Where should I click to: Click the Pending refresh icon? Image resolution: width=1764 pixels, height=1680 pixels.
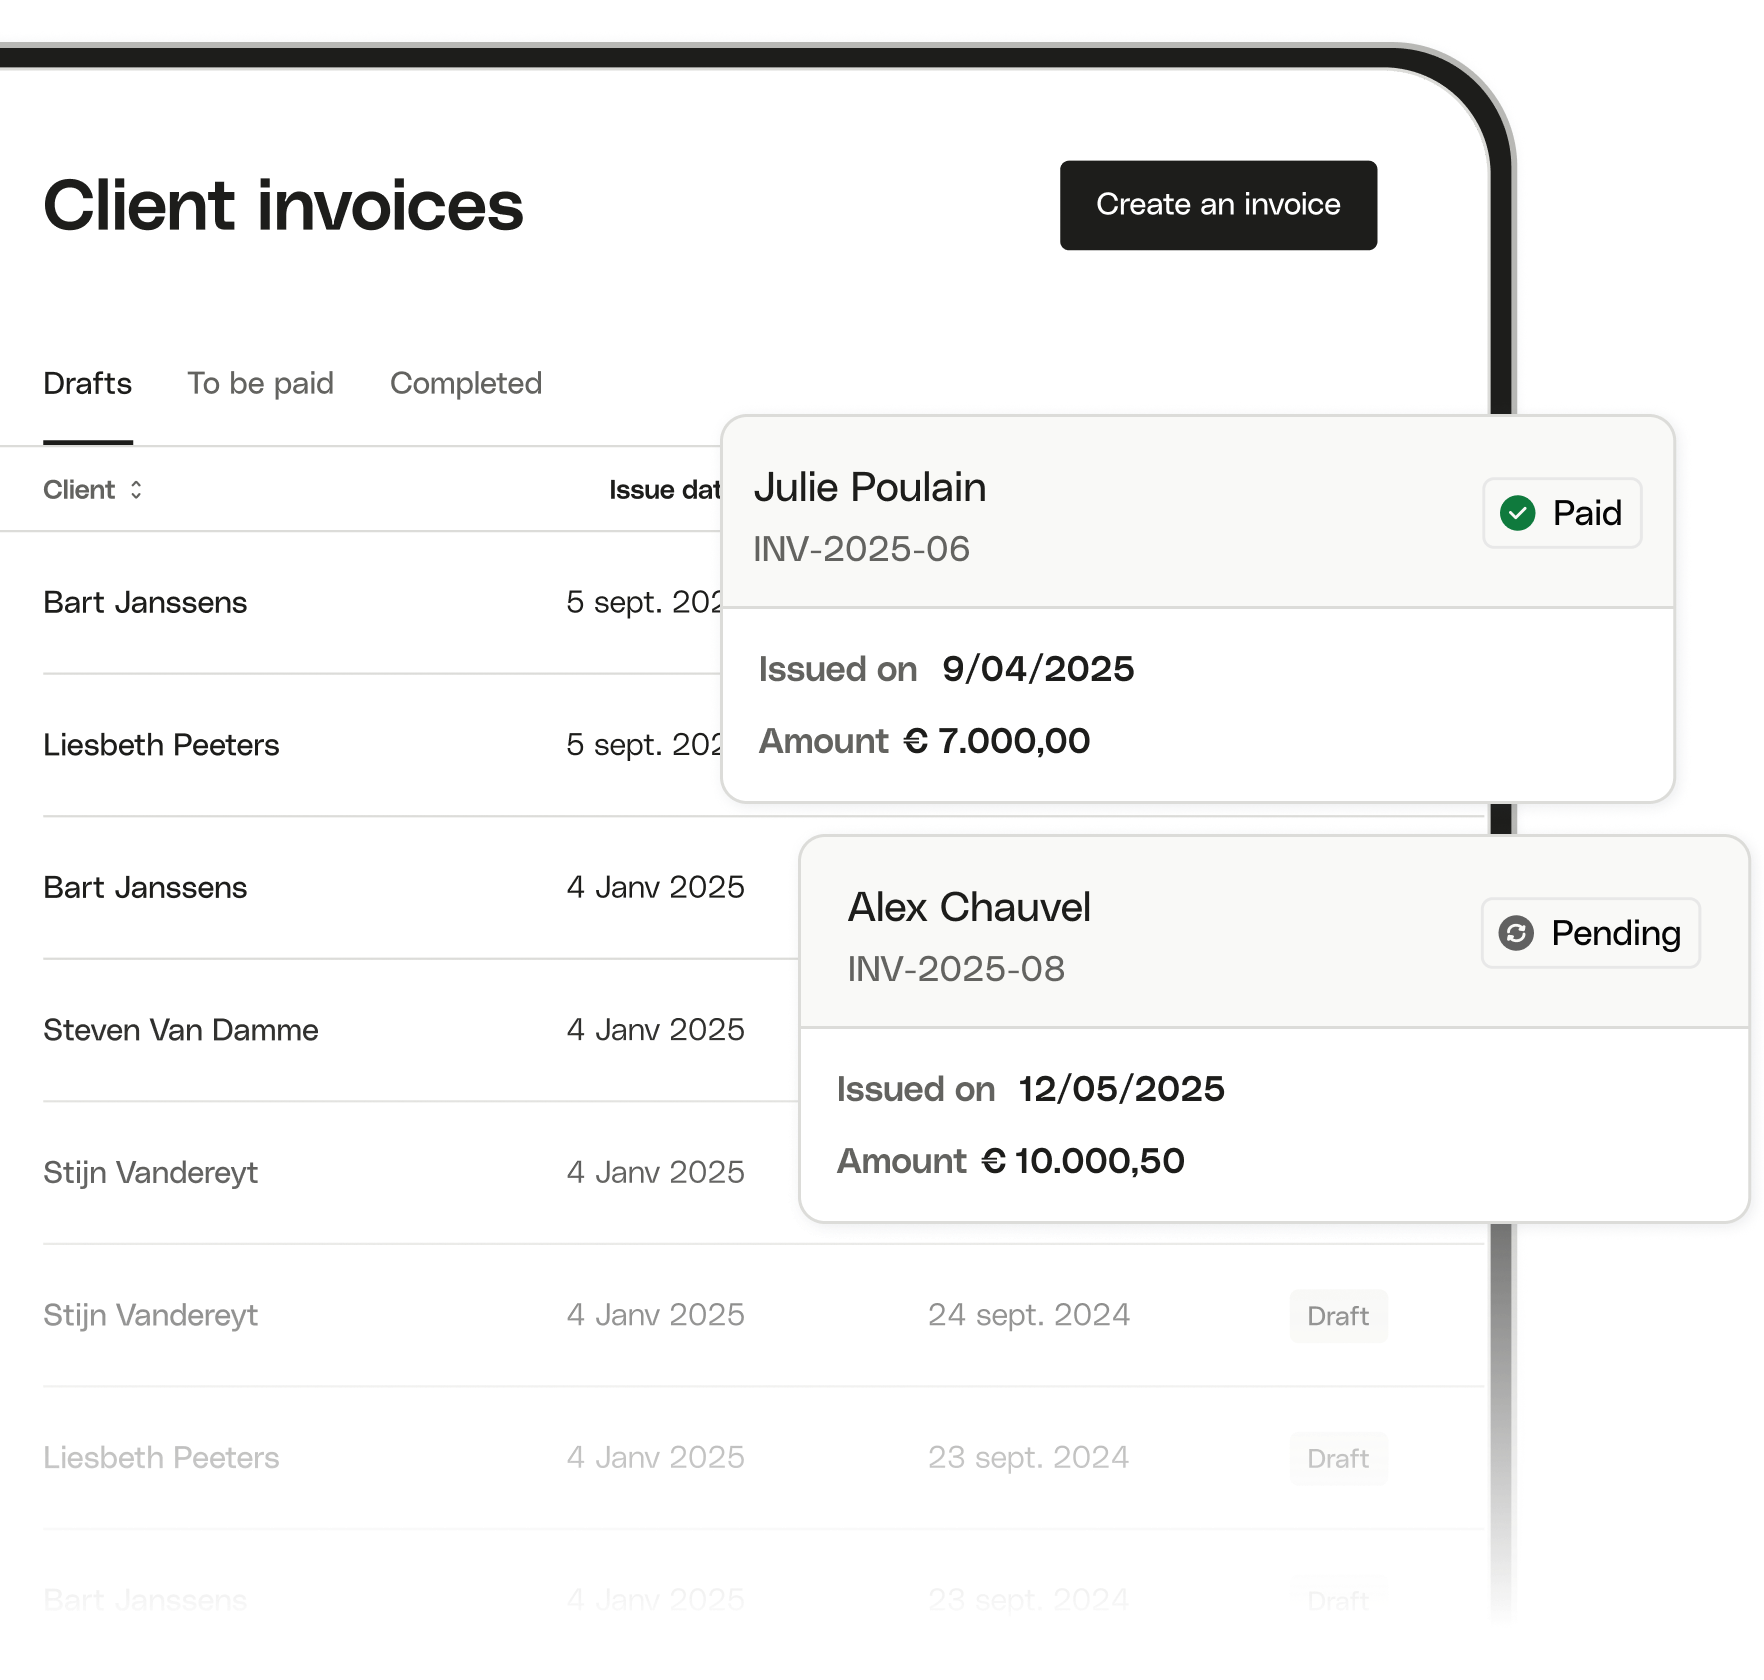tap(1516, 933)
